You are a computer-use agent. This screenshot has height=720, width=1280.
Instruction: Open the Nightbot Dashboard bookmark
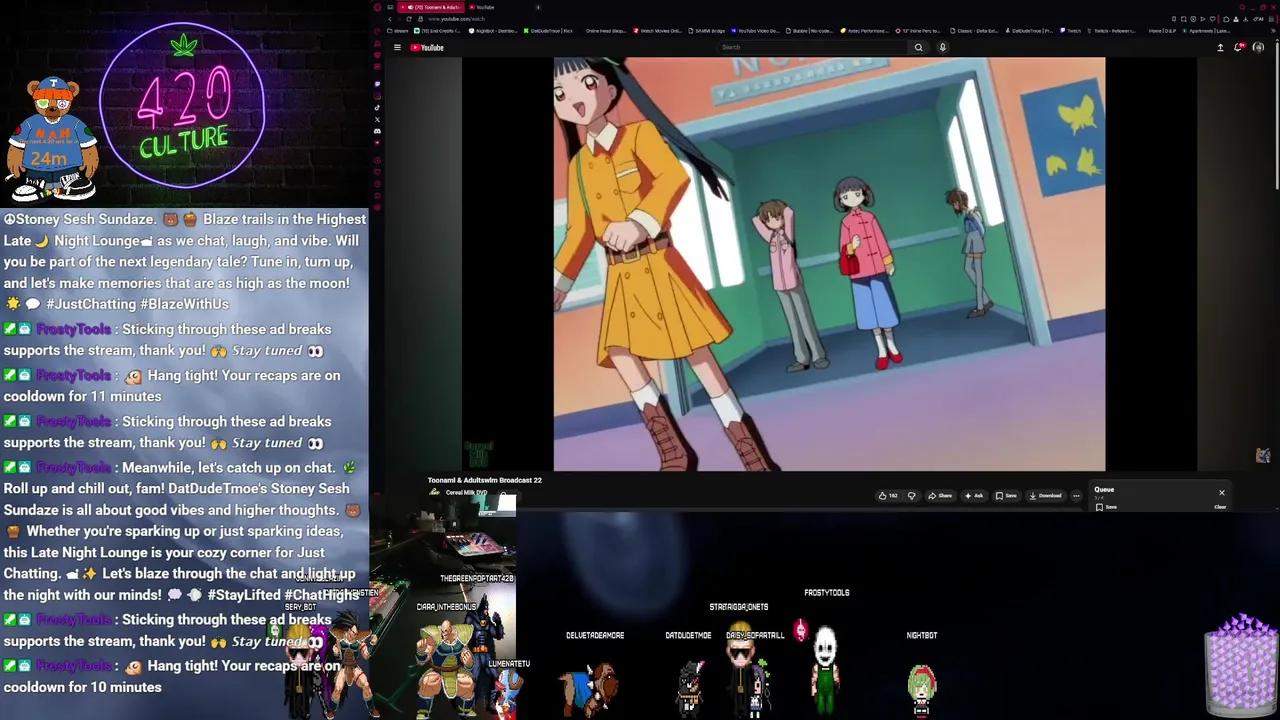pyautogui.click(x=493, y=31)
